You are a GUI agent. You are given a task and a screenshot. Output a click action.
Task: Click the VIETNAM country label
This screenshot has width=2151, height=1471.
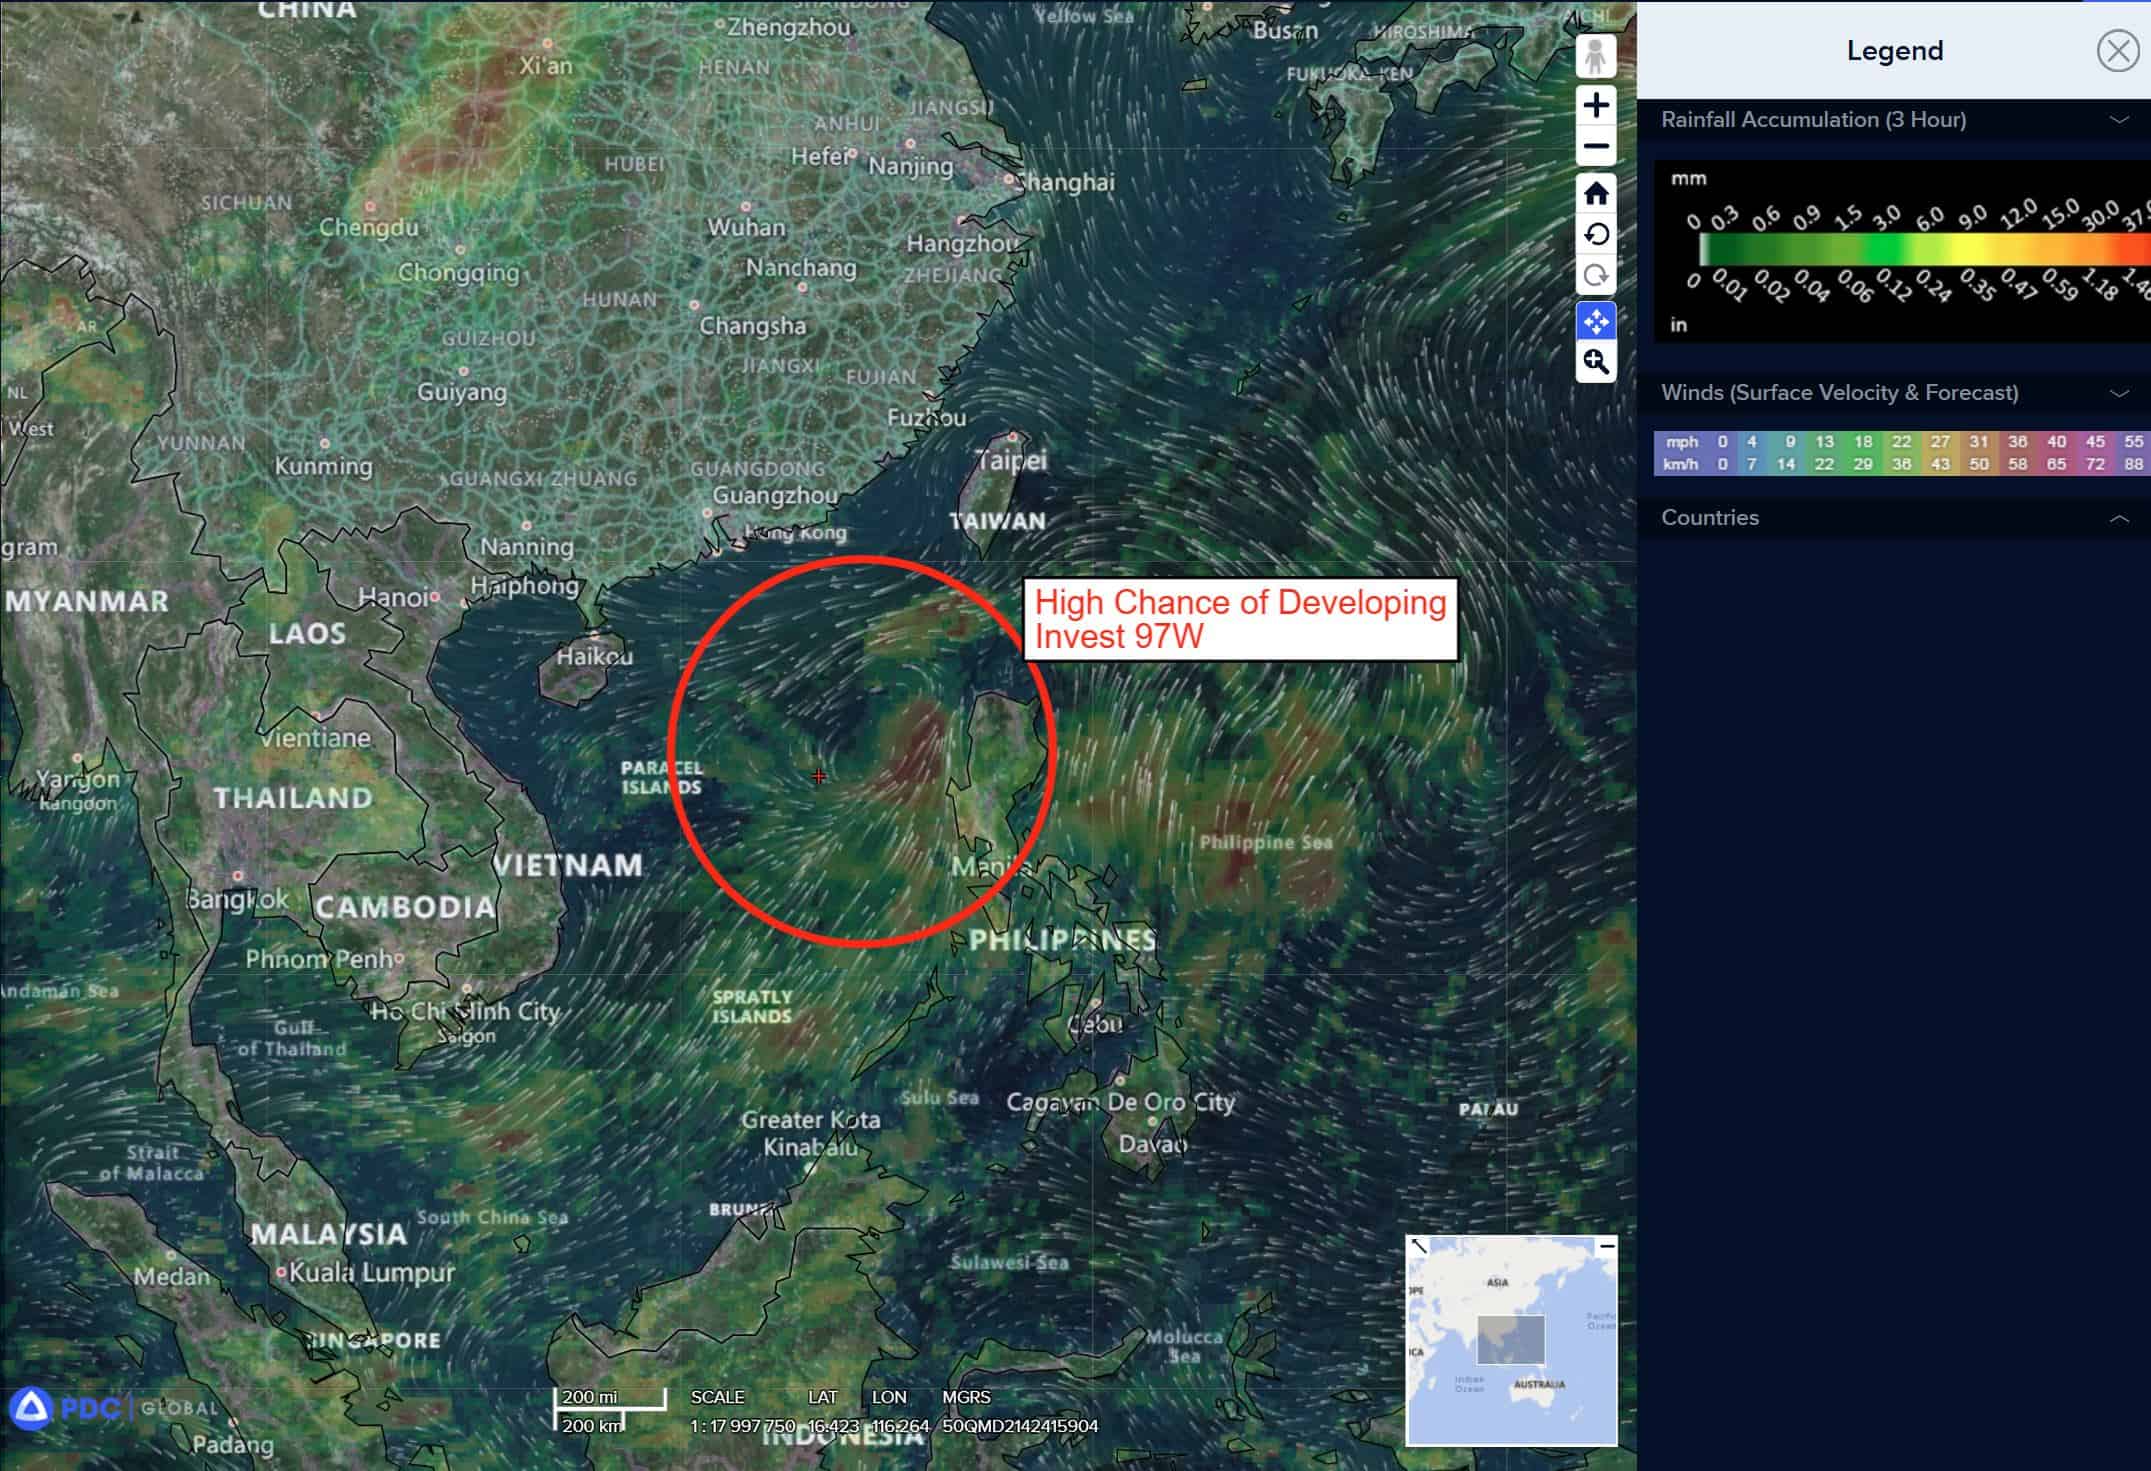[569, 865]
